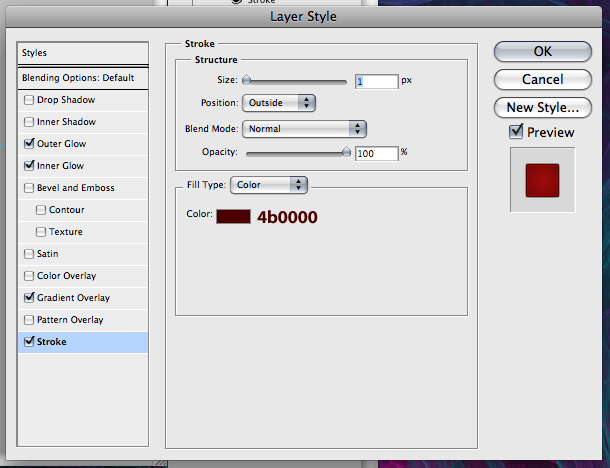Click the Size value input field
The width and height of the screenshot is (610, 468).
377,81
